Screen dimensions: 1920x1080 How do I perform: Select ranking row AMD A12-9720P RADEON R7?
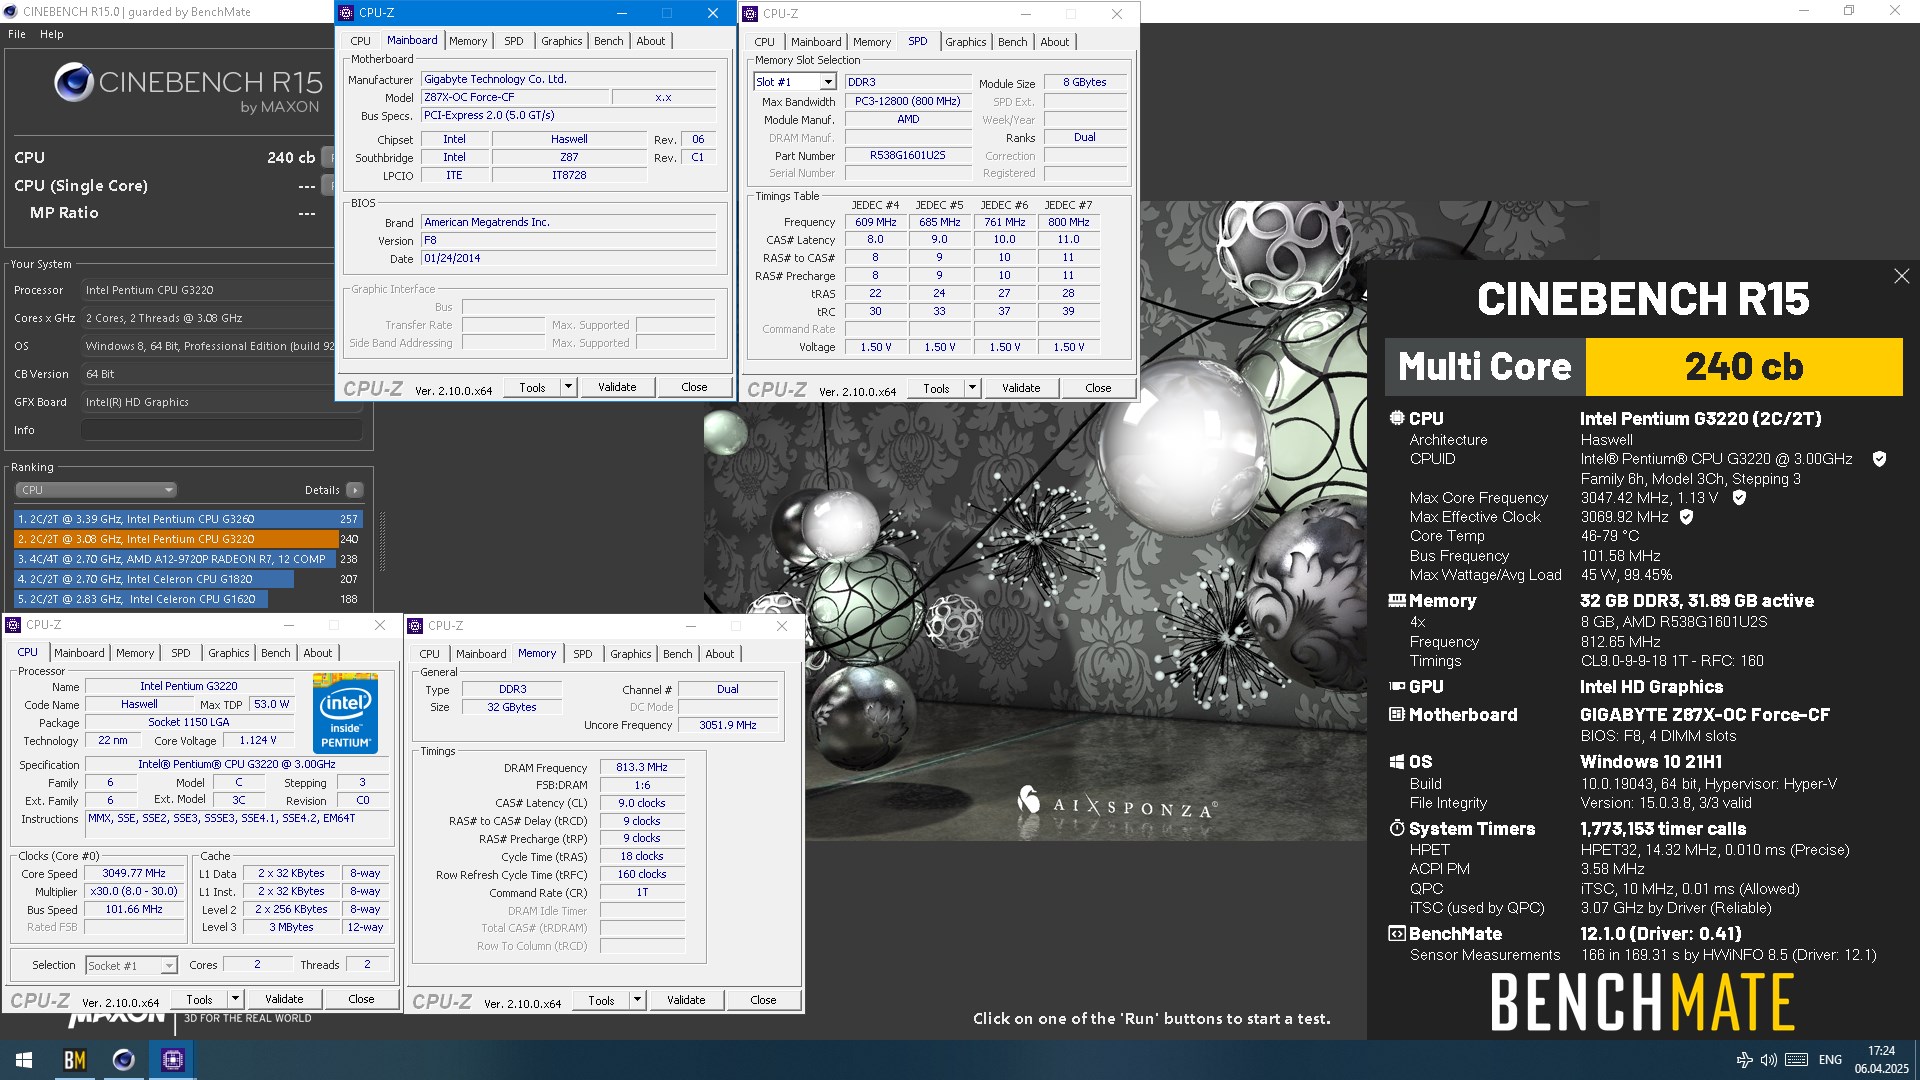188,559
